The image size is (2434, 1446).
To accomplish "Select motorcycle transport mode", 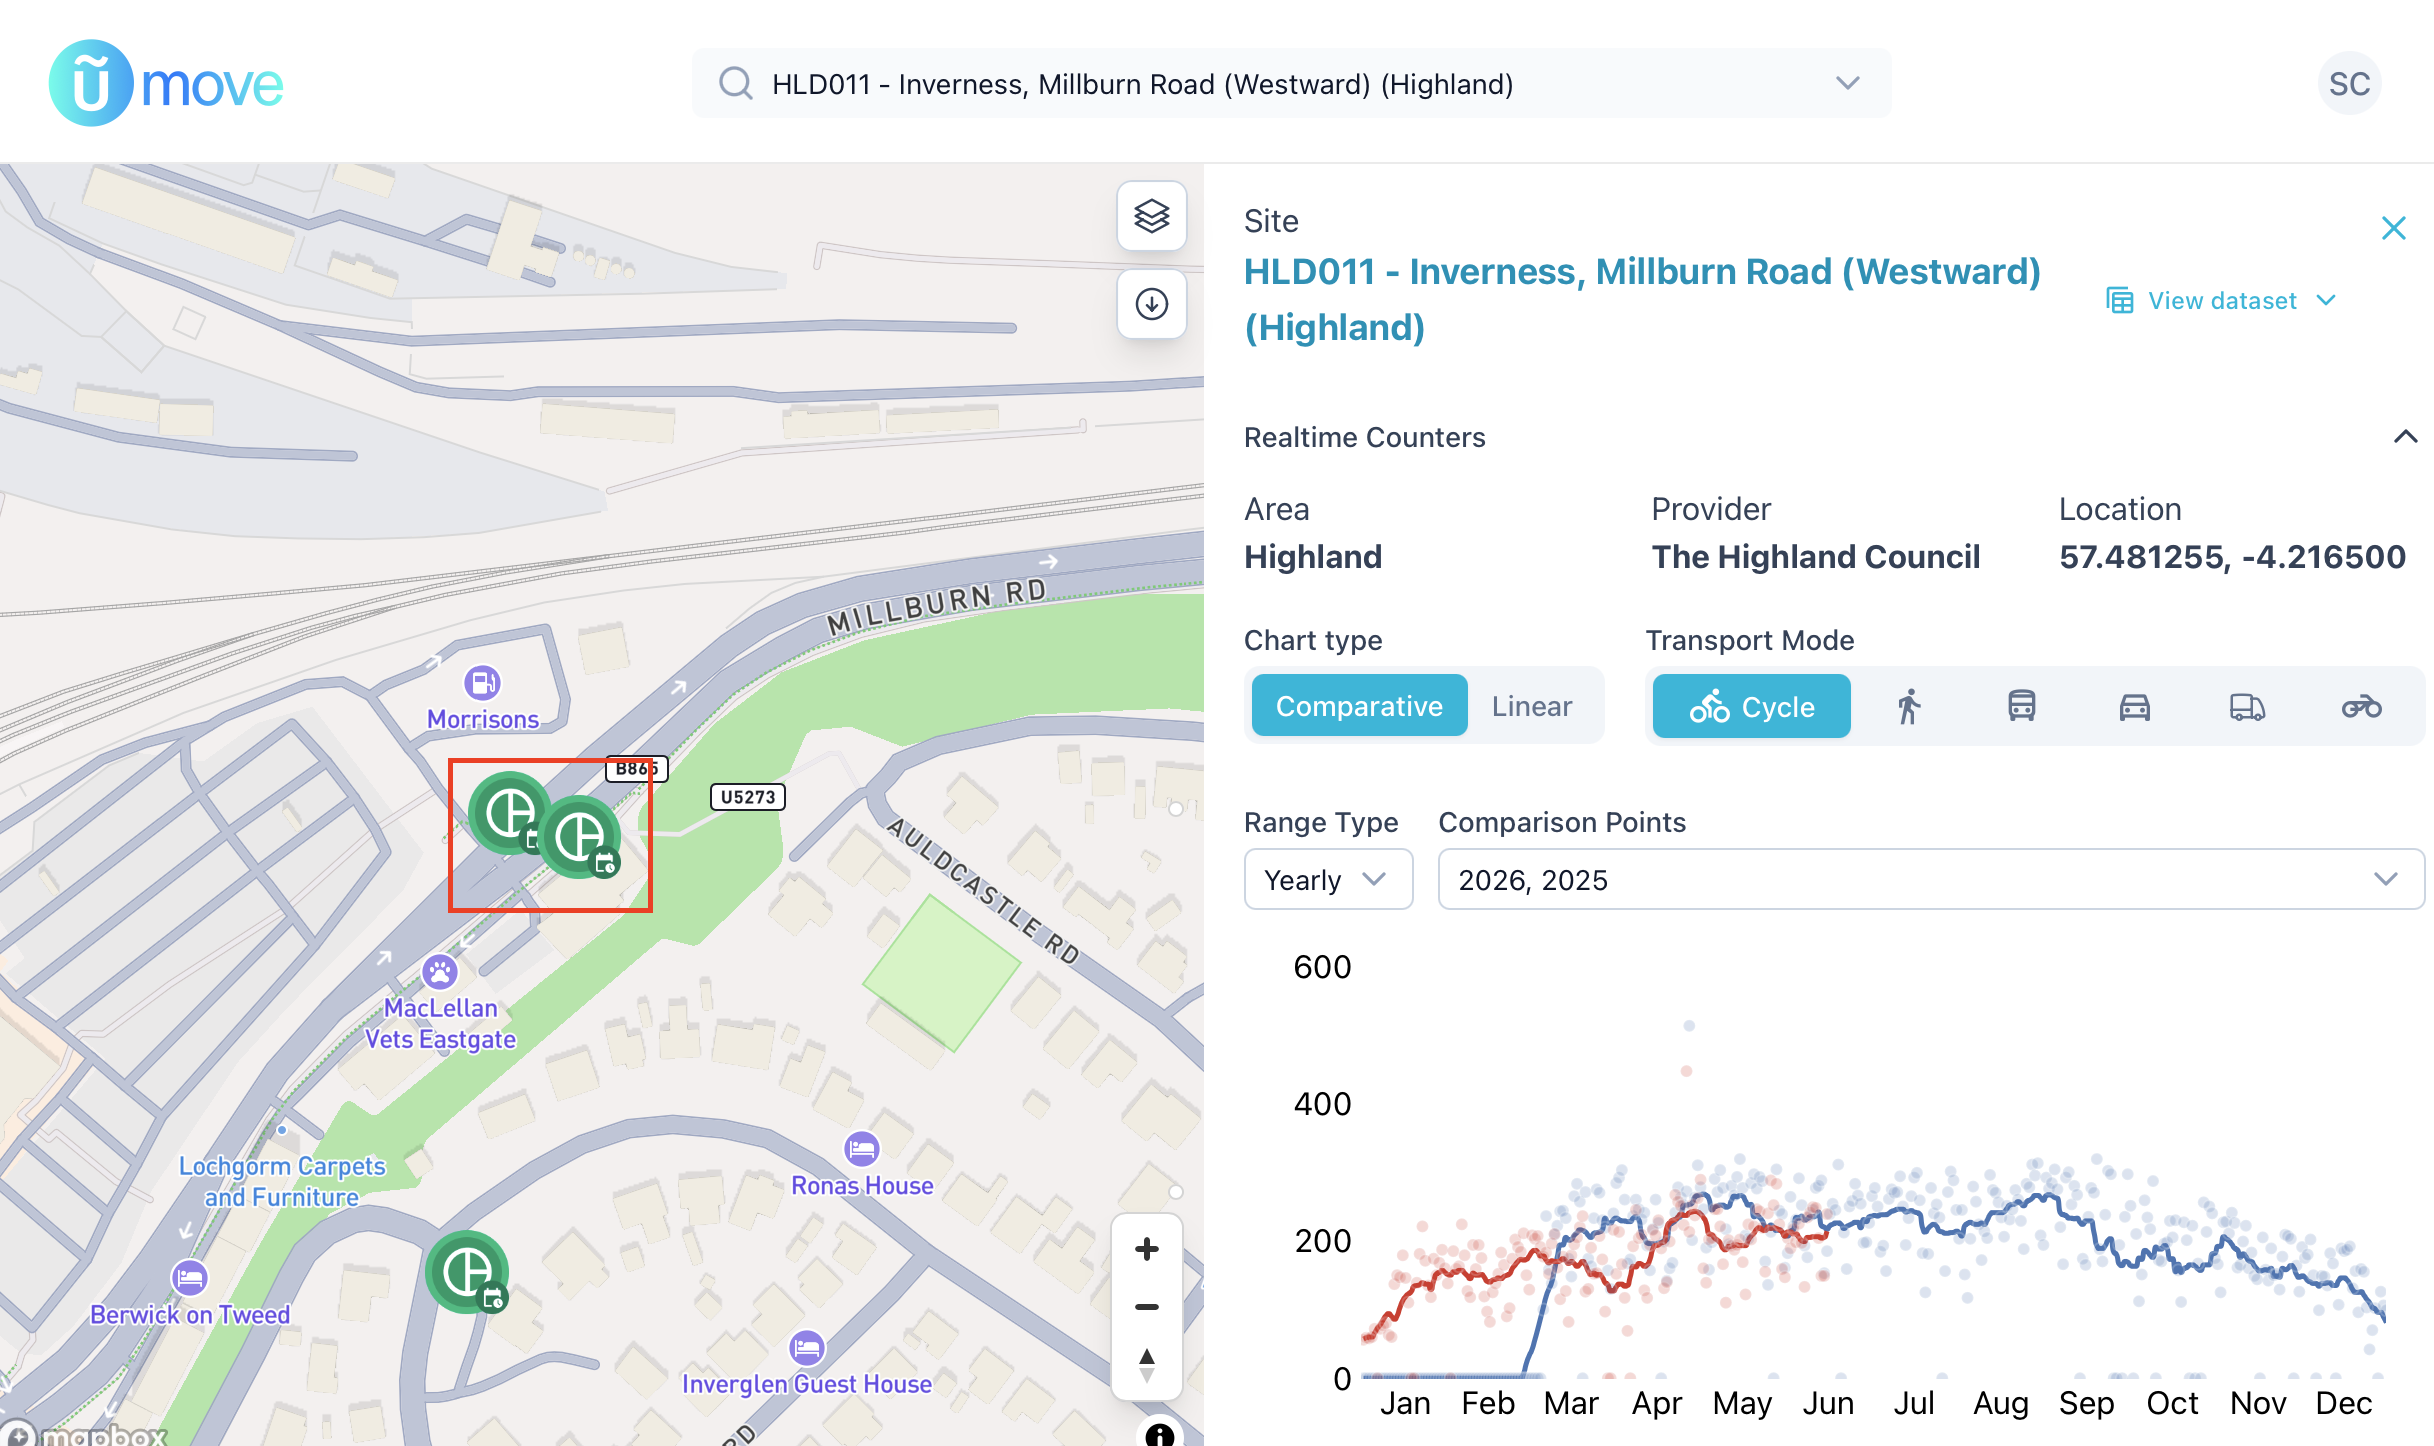I will pyautogui.click(x=2361, y=706).
